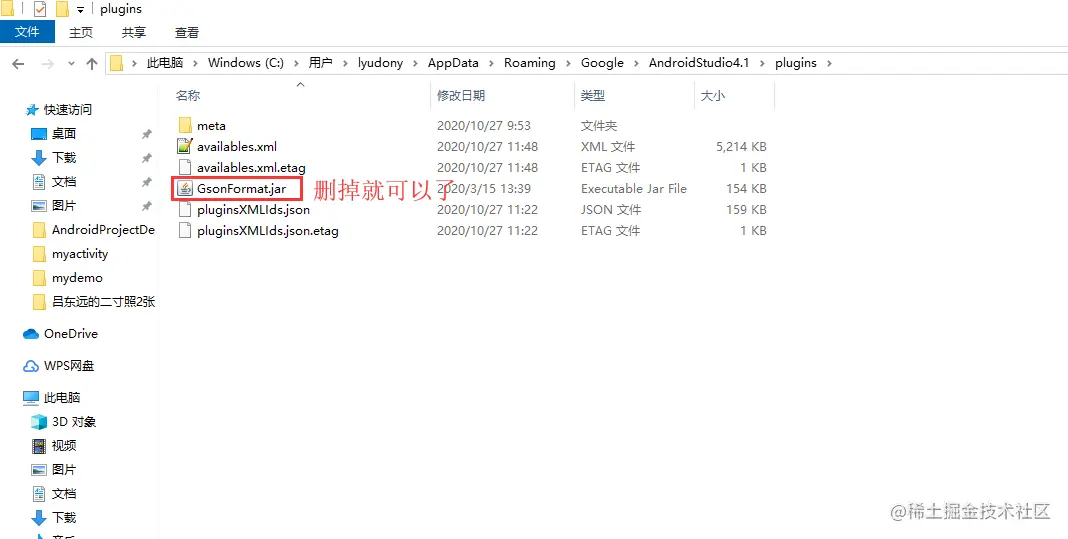
Task: Click Roaming breadcrumb in address bar
Action: click(530, 63)
